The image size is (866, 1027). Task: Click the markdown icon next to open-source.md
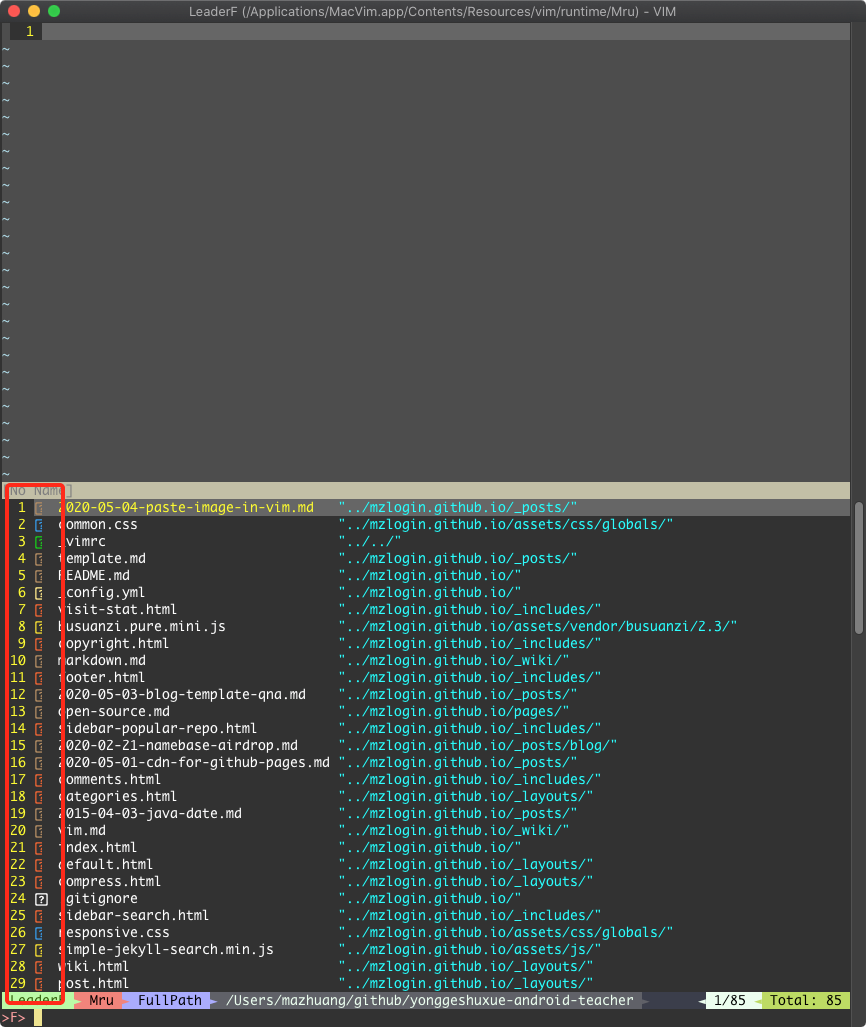tap(40, 711)
